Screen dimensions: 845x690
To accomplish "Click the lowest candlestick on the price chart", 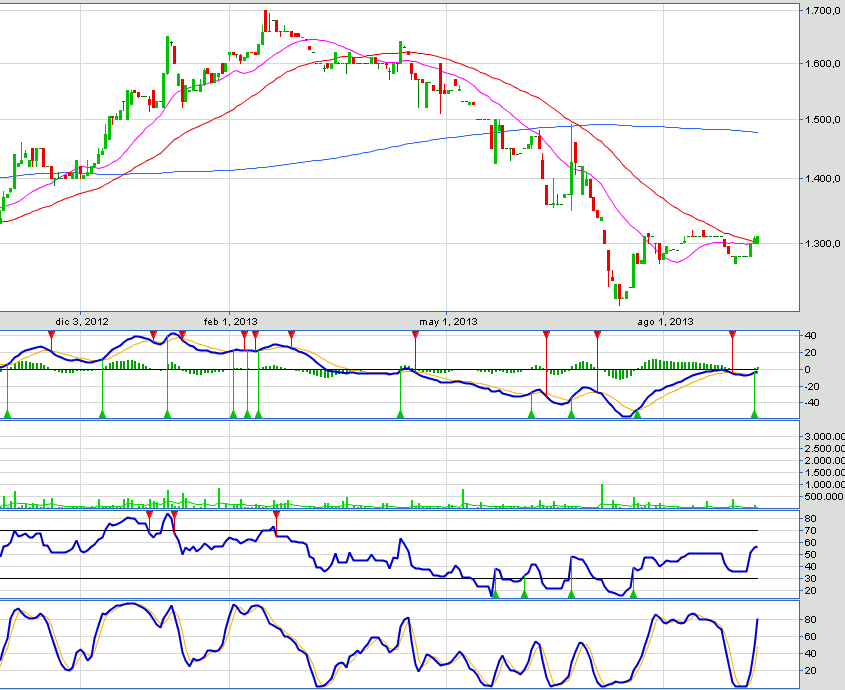I will pos(621,294).
